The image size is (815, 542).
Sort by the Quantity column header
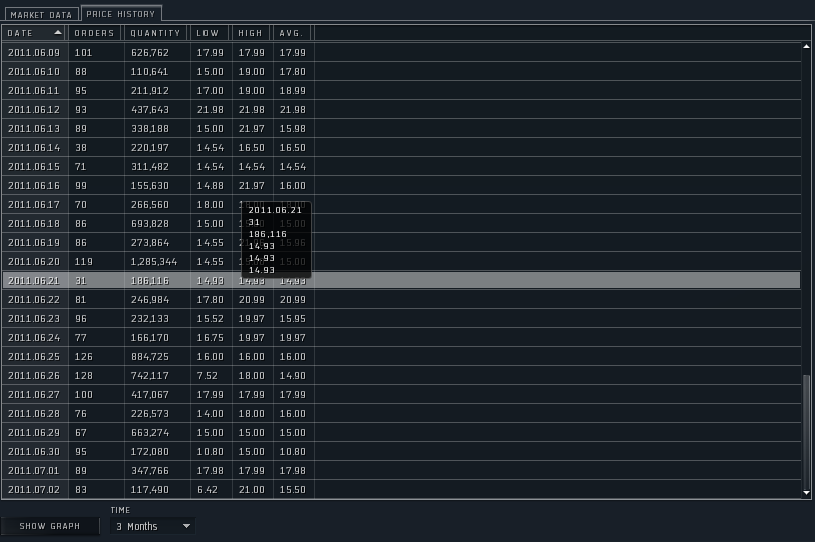(x=156, y=33)
